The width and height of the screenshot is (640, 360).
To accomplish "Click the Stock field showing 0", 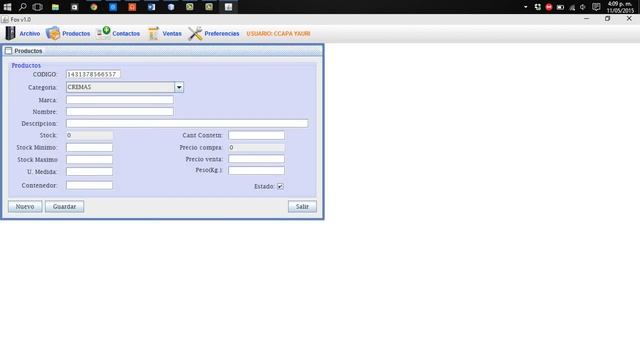I will pyautogui.click(x=89, y=135).
